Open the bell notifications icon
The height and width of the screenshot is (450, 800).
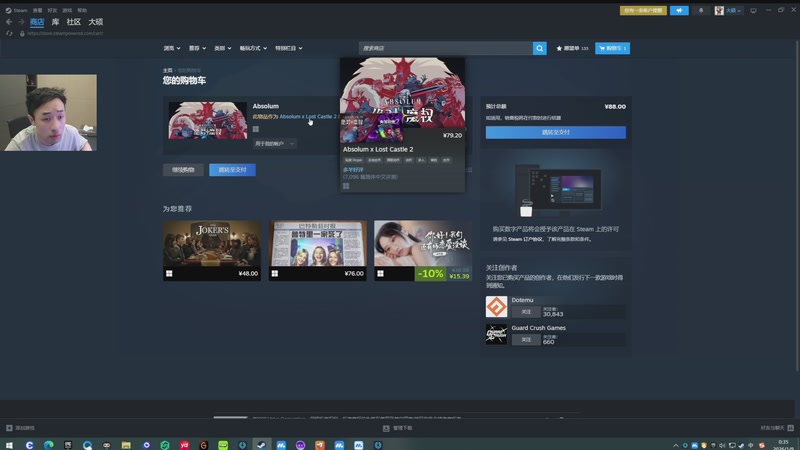point(701,10)
